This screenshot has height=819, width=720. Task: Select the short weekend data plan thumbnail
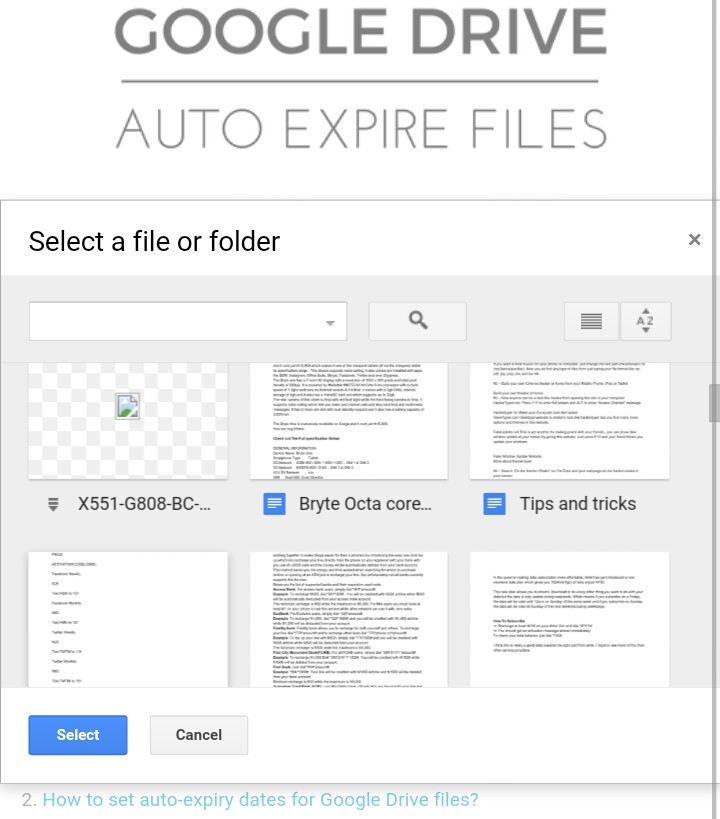pos(570,619)
